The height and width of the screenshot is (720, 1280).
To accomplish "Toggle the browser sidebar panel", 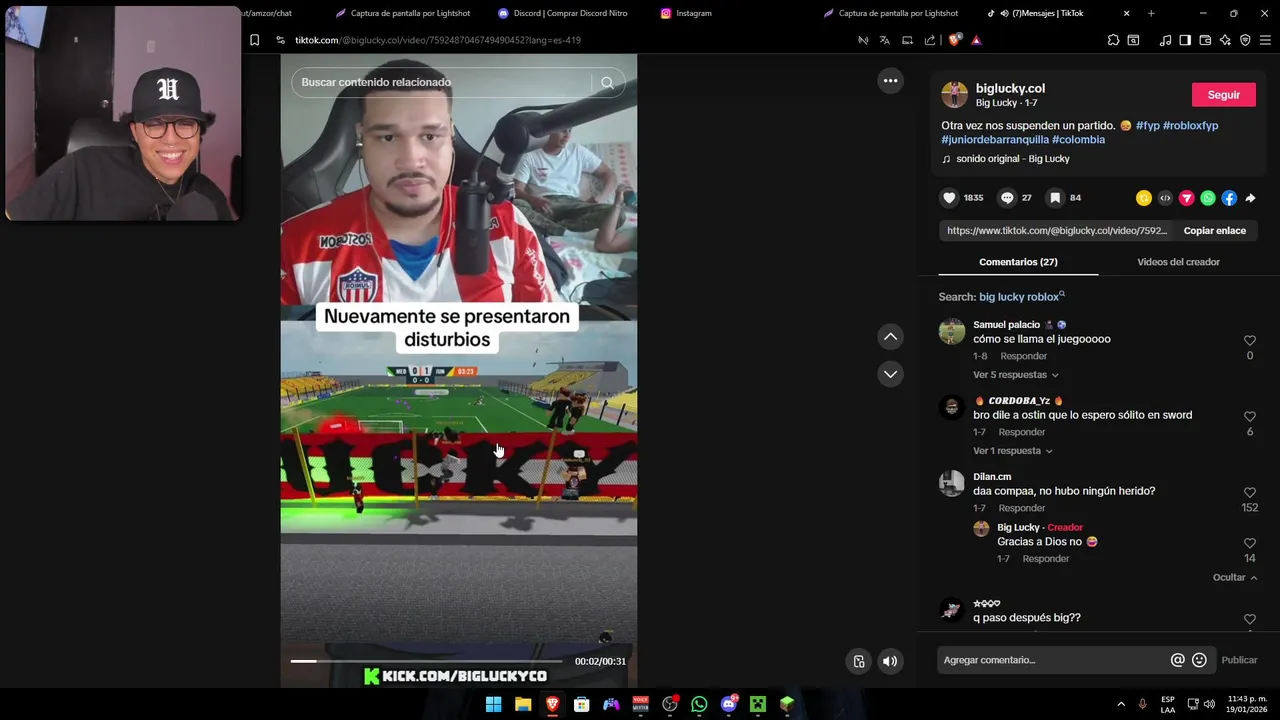I will pyautogui.click(x=1185, y=40).
